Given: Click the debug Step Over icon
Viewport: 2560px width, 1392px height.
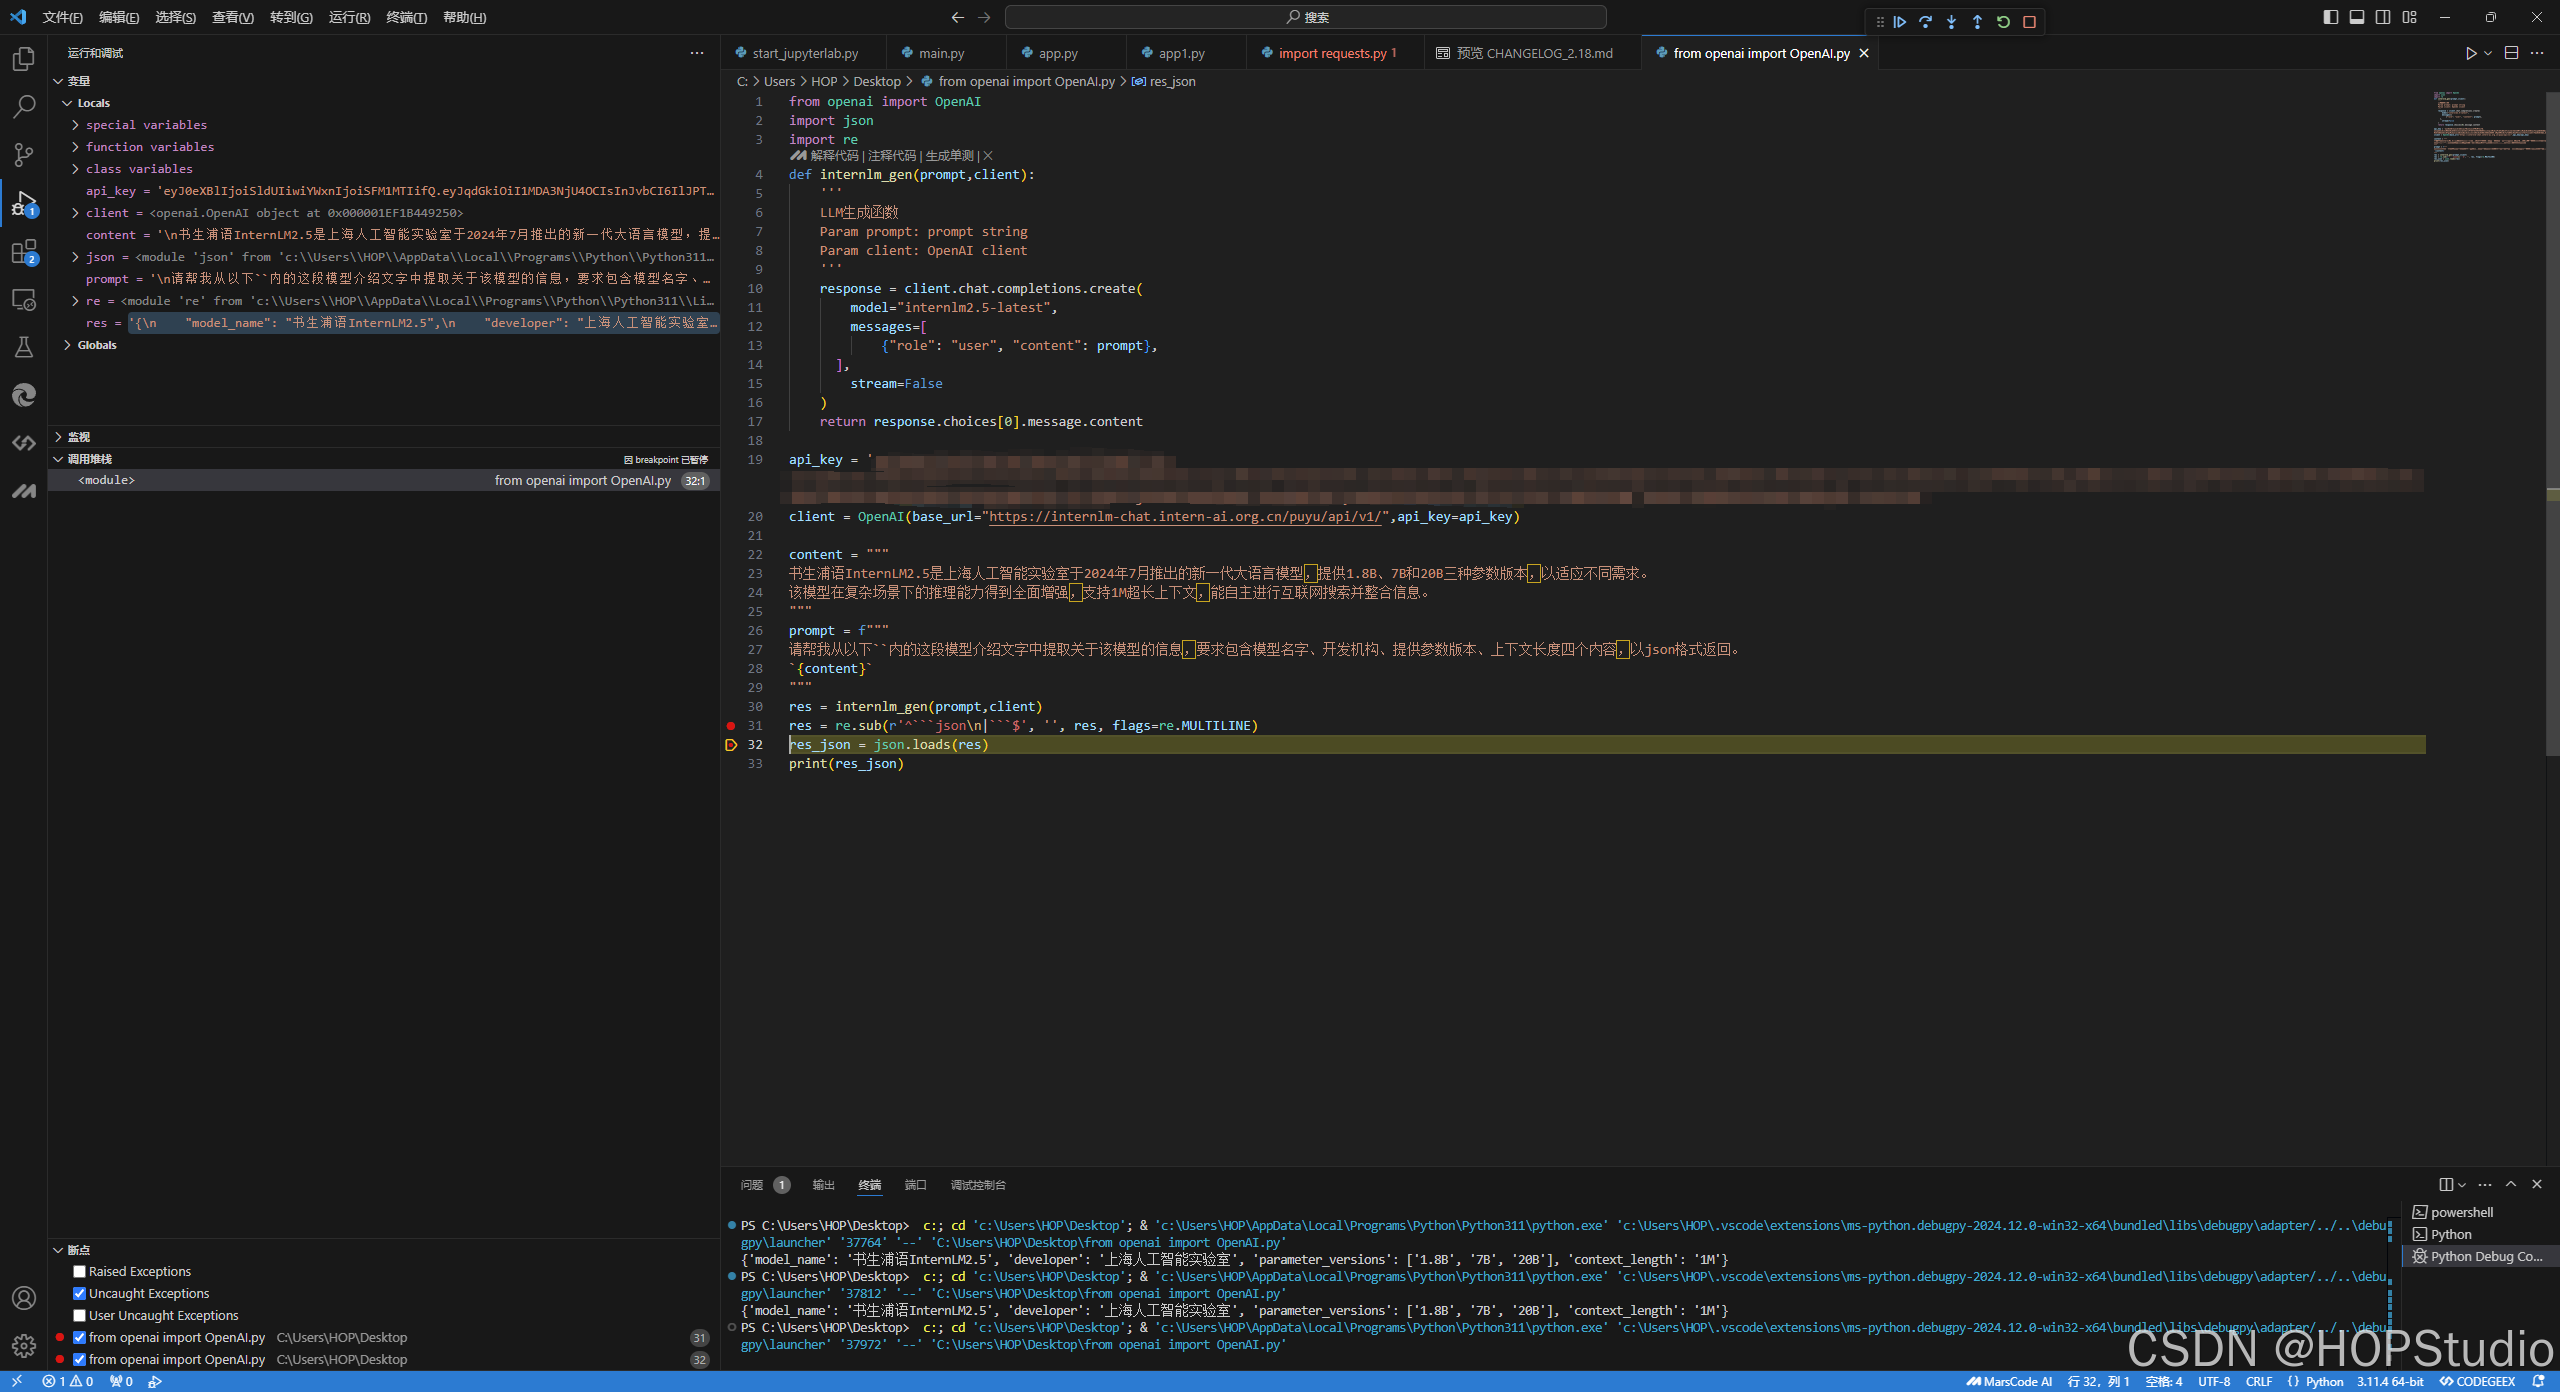Looking at the screenshot, I should coord(1925,22).
